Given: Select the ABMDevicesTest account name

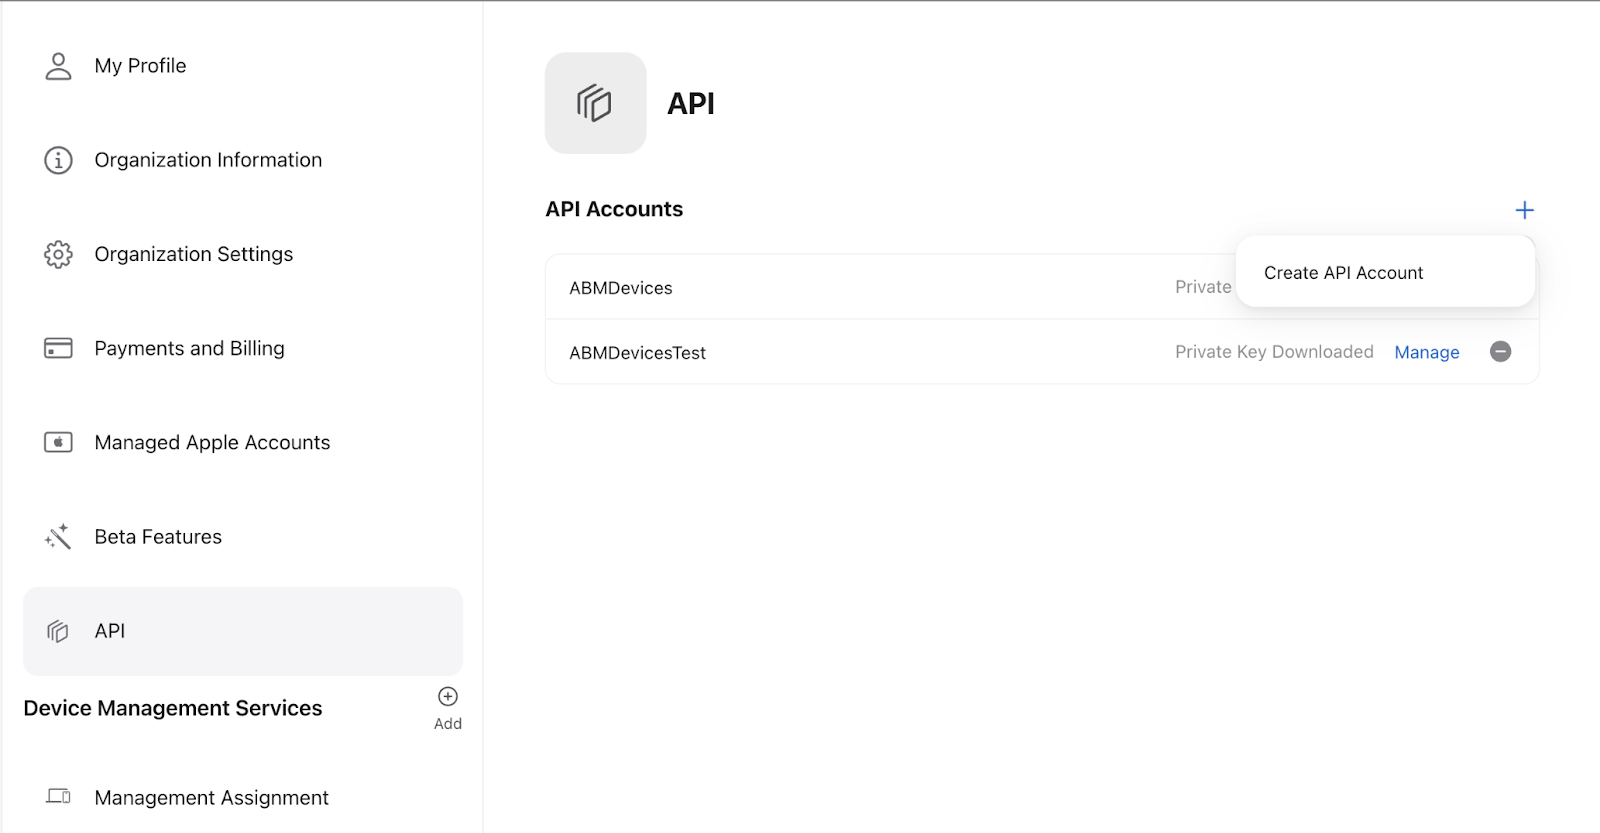Looking at the screenshot, I should 637,353.
